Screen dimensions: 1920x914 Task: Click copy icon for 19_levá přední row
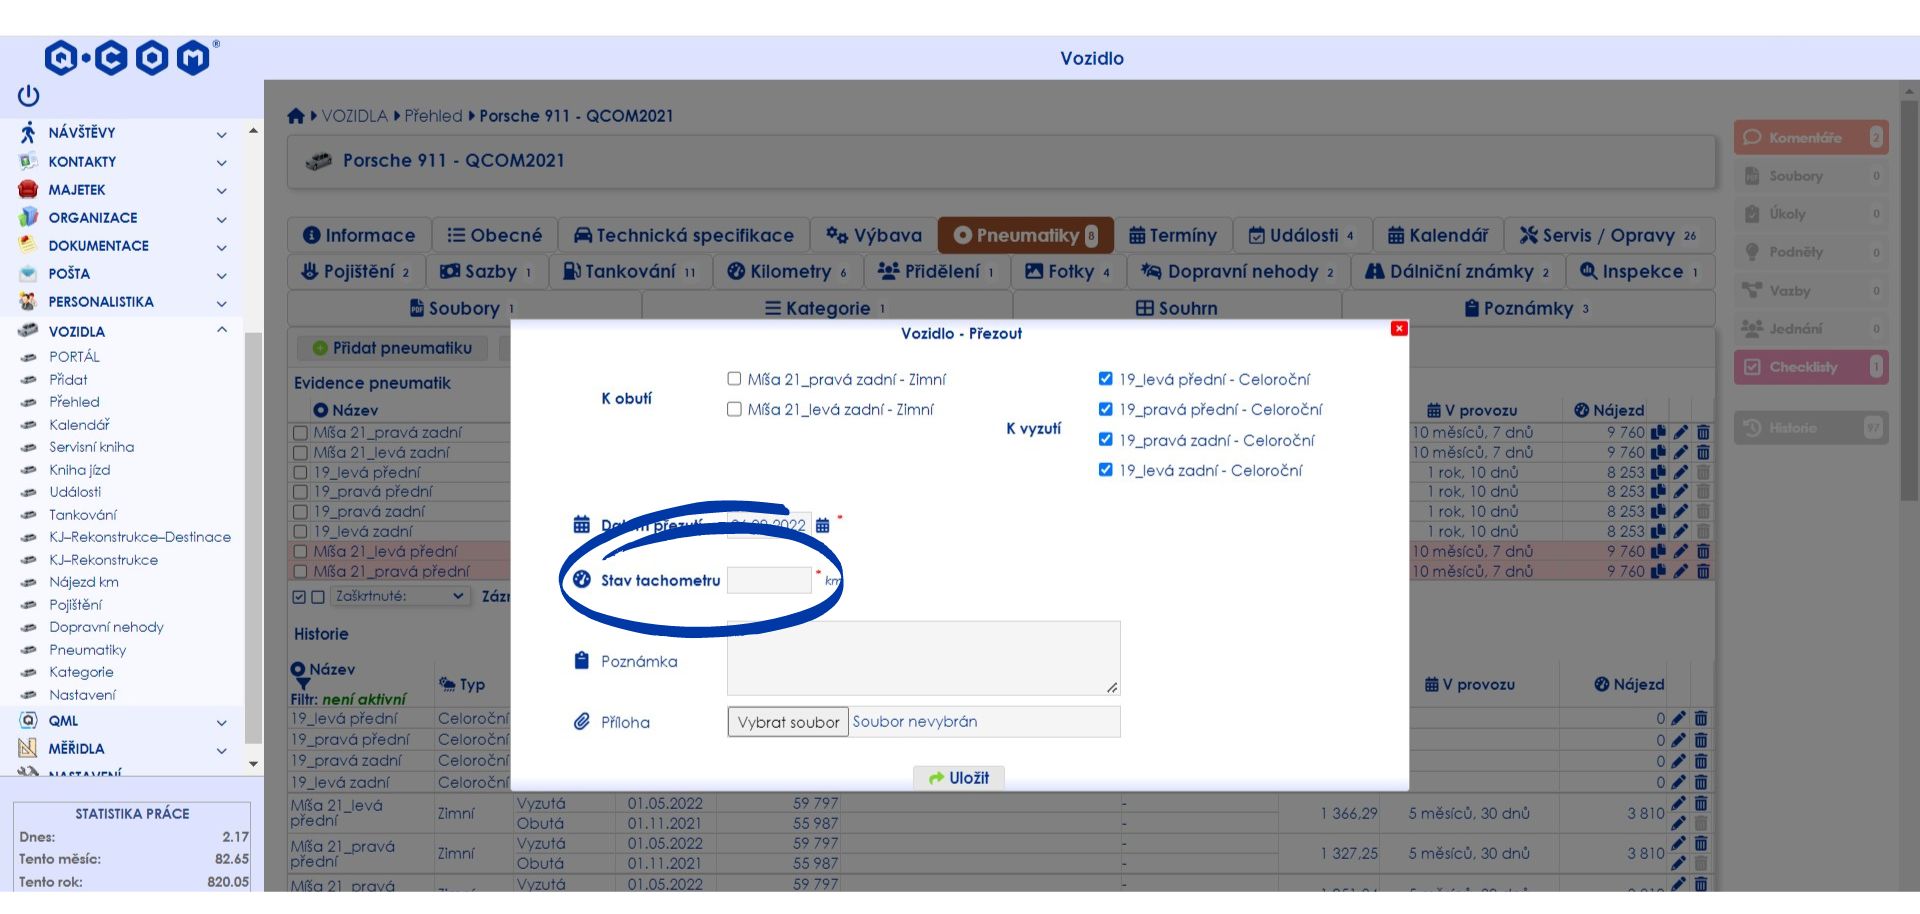click(x=1658, y=472)
